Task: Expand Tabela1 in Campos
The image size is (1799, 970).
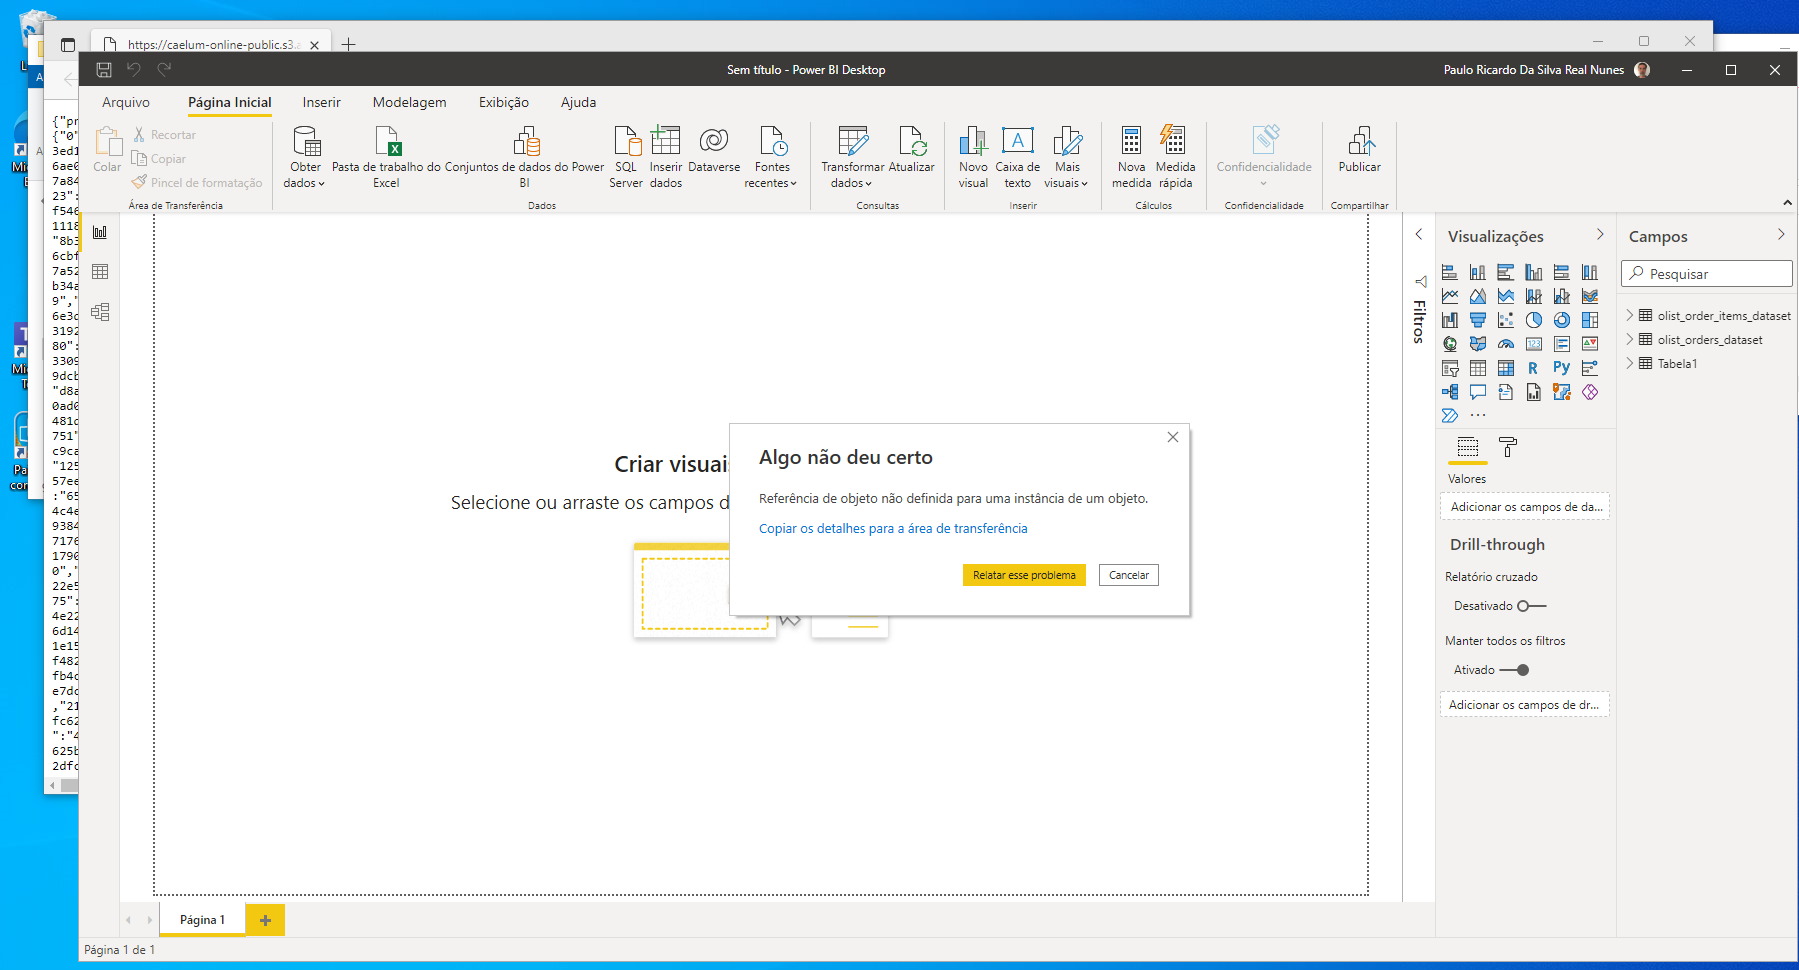Action: click(1630, 363)
